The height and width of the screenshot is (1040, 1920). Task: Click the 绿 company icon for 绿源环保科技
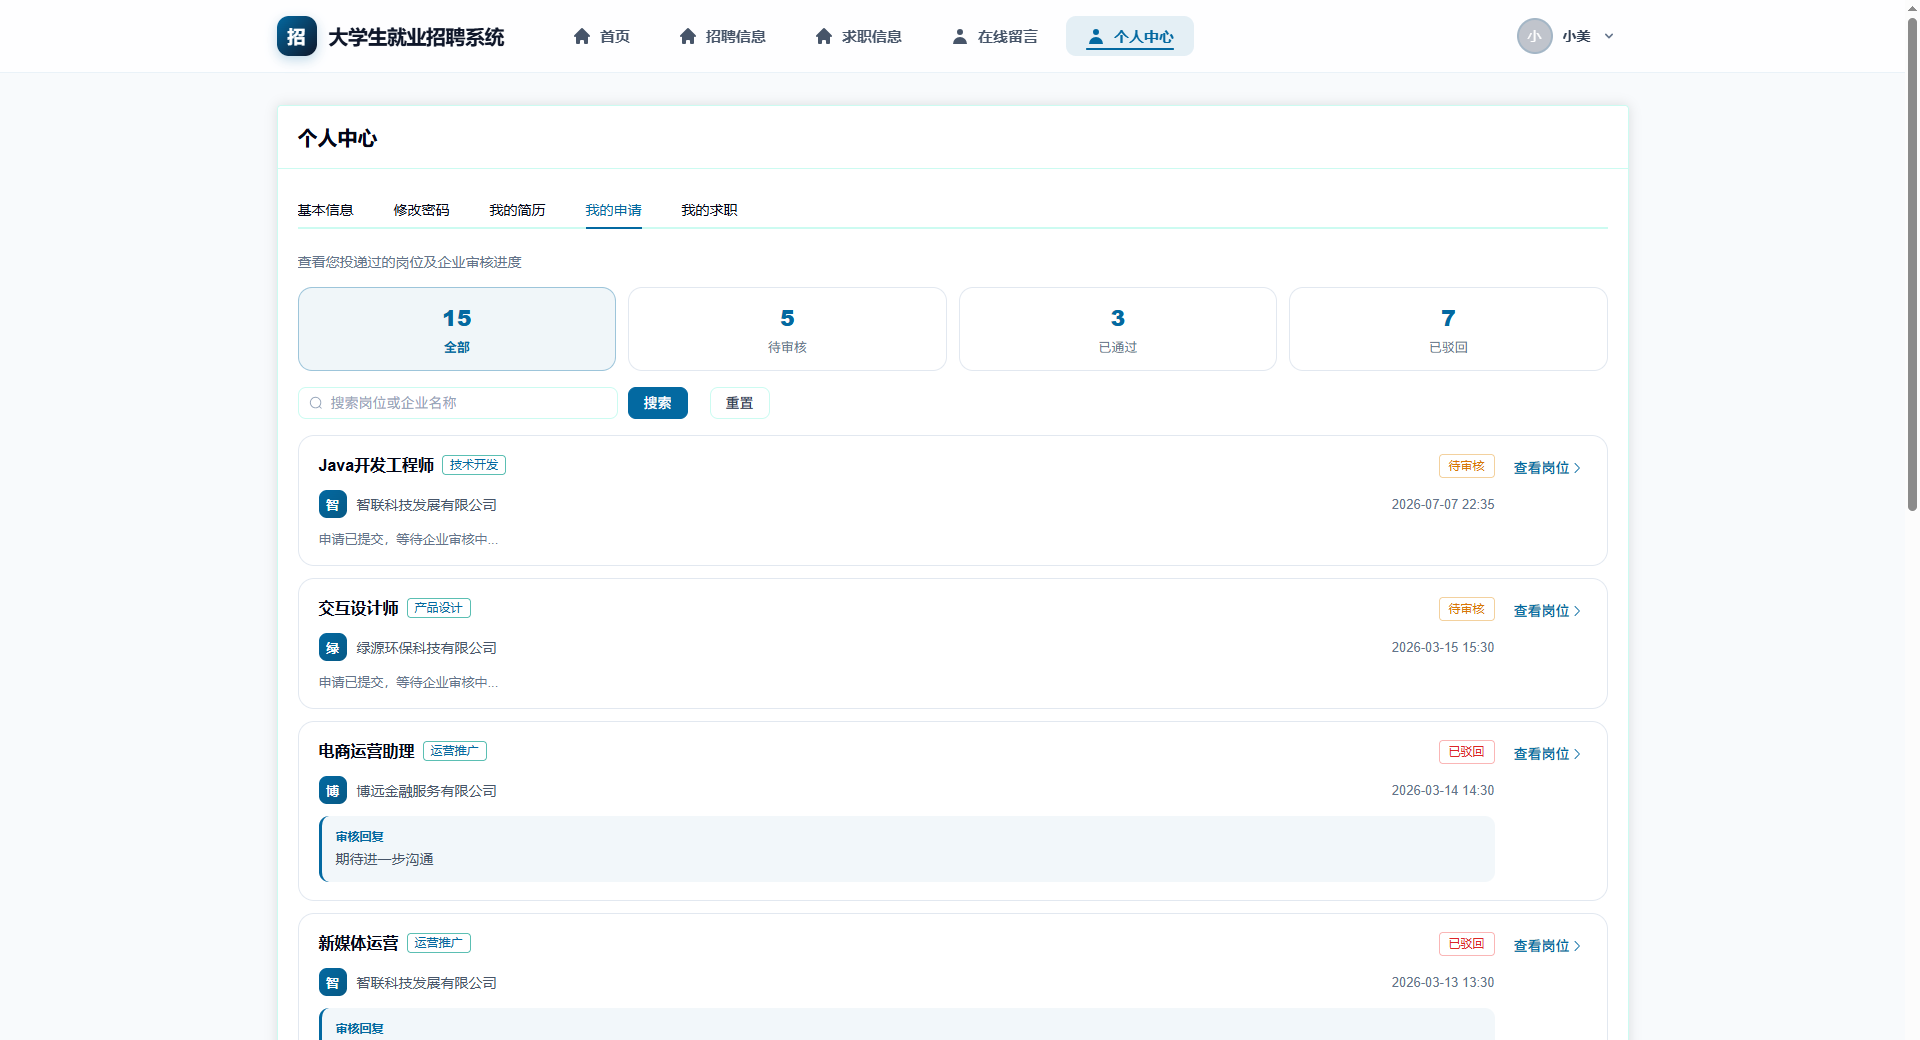(333, 647)
